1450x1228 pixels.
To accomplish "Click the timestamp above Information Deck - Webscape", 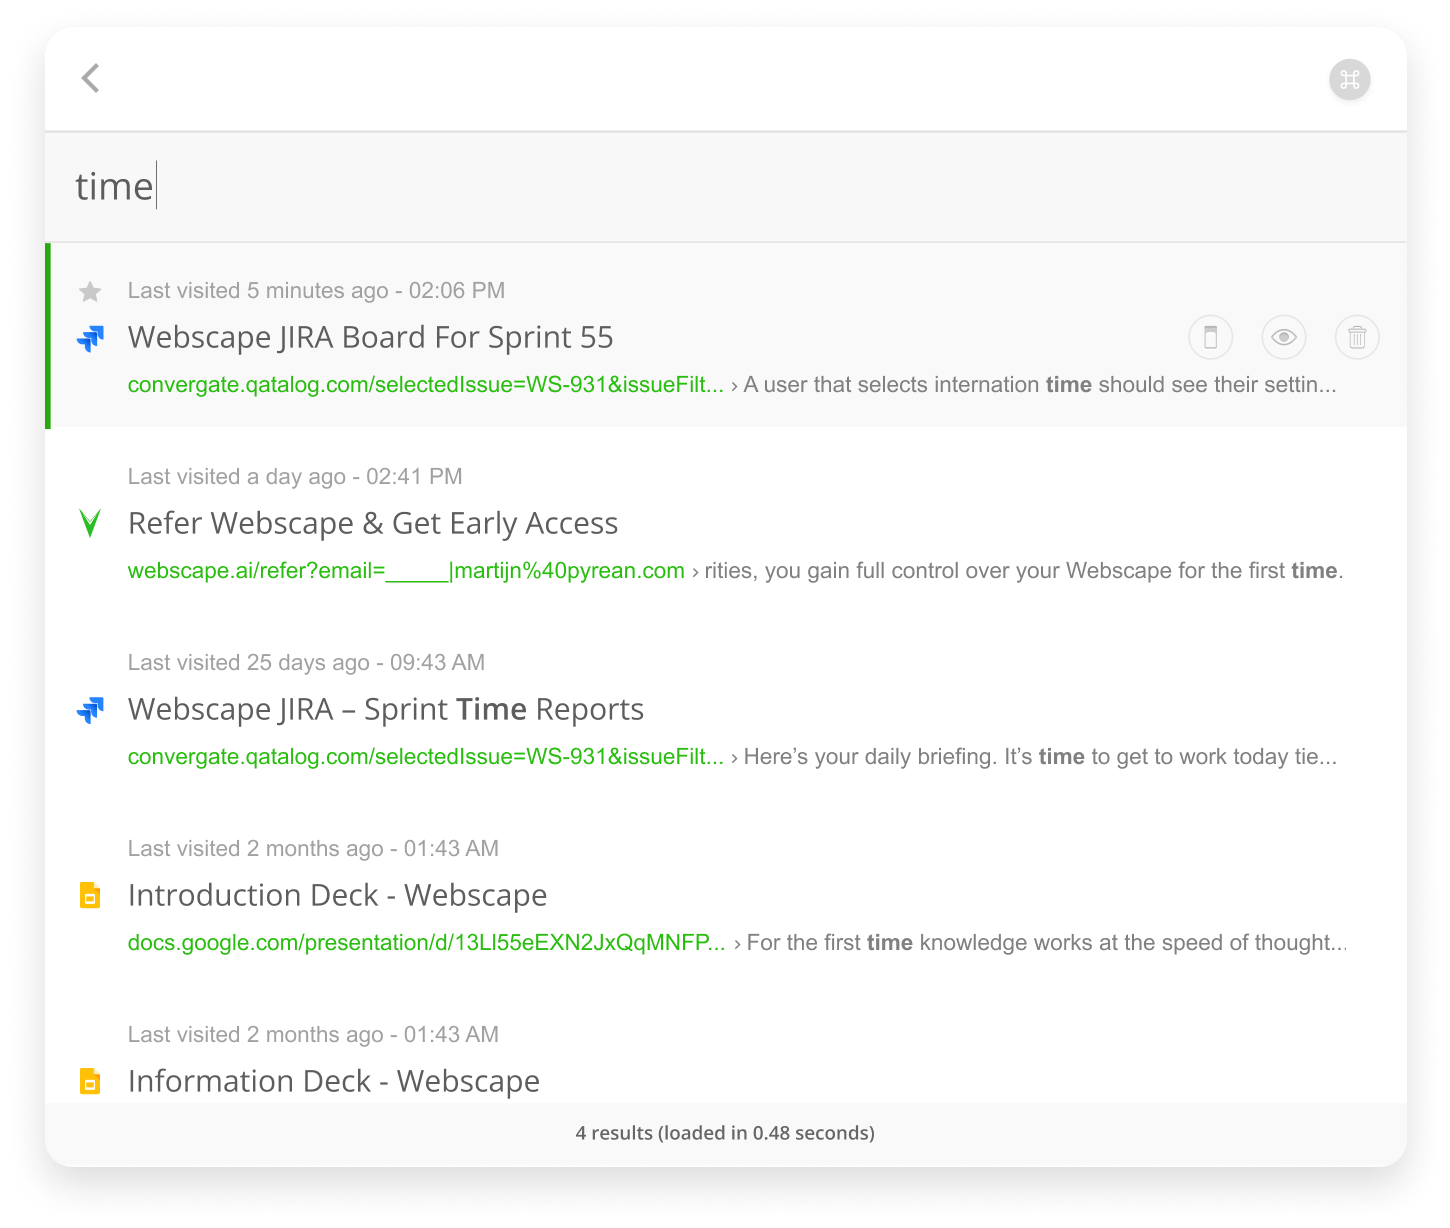I will click(x=313, y=1035).
